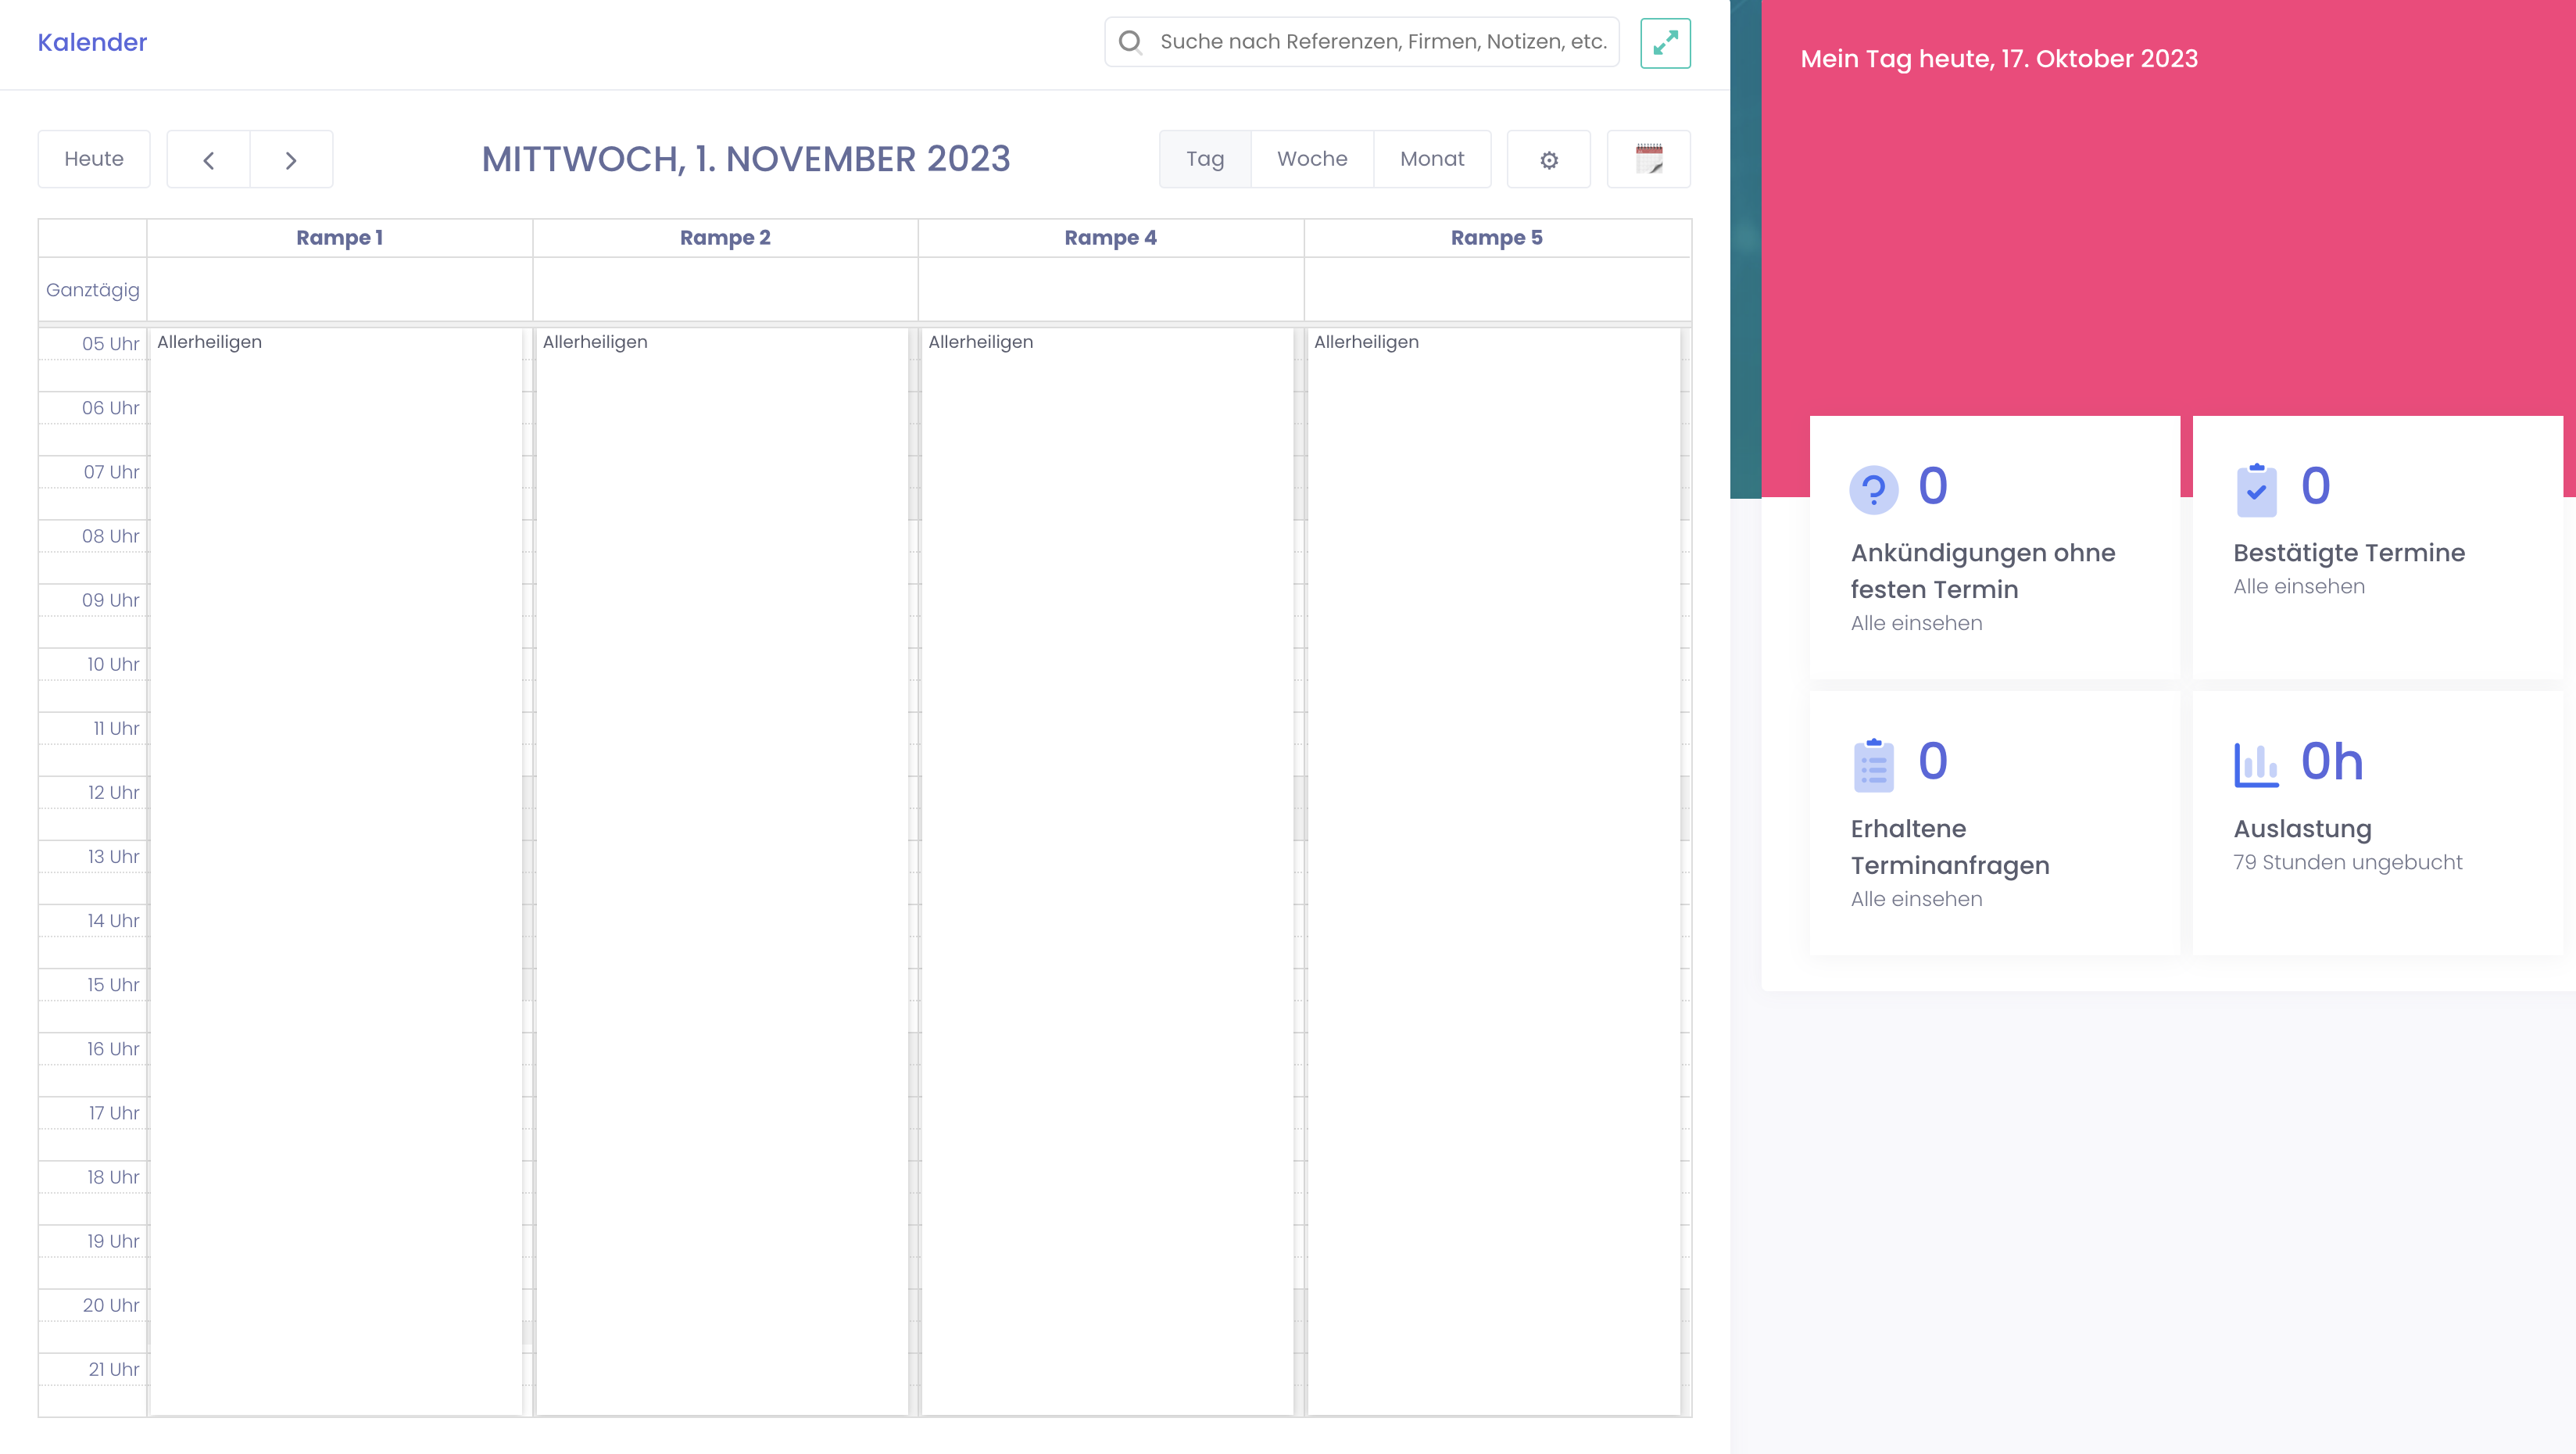2576x1454 pixels.
Task: Open Alle einsehen under Erhaltene Terminanfragen
Action: point(1916,899)
